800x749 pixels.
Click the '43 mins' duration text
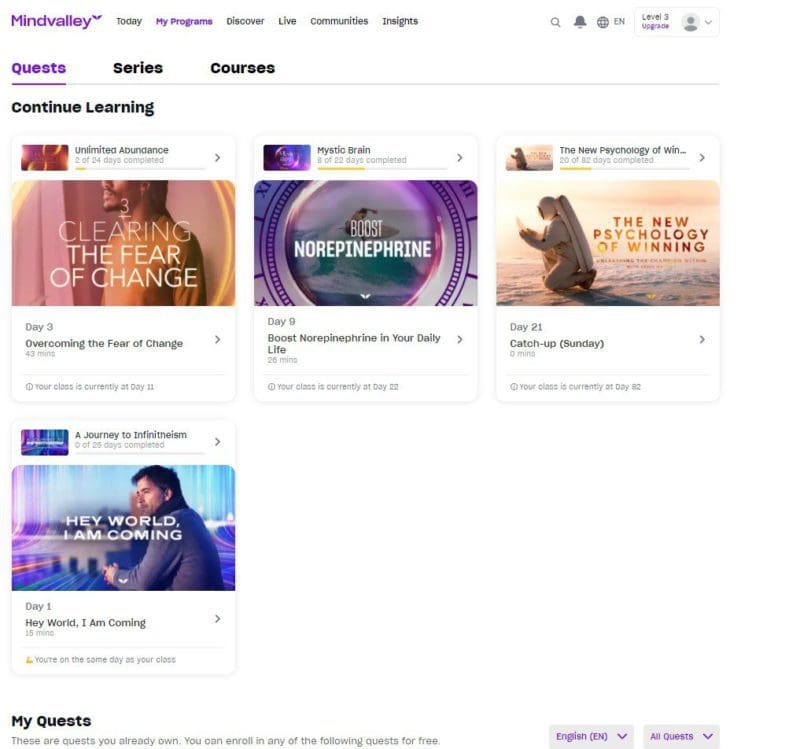pyautogui.click(x=40, y=354)
